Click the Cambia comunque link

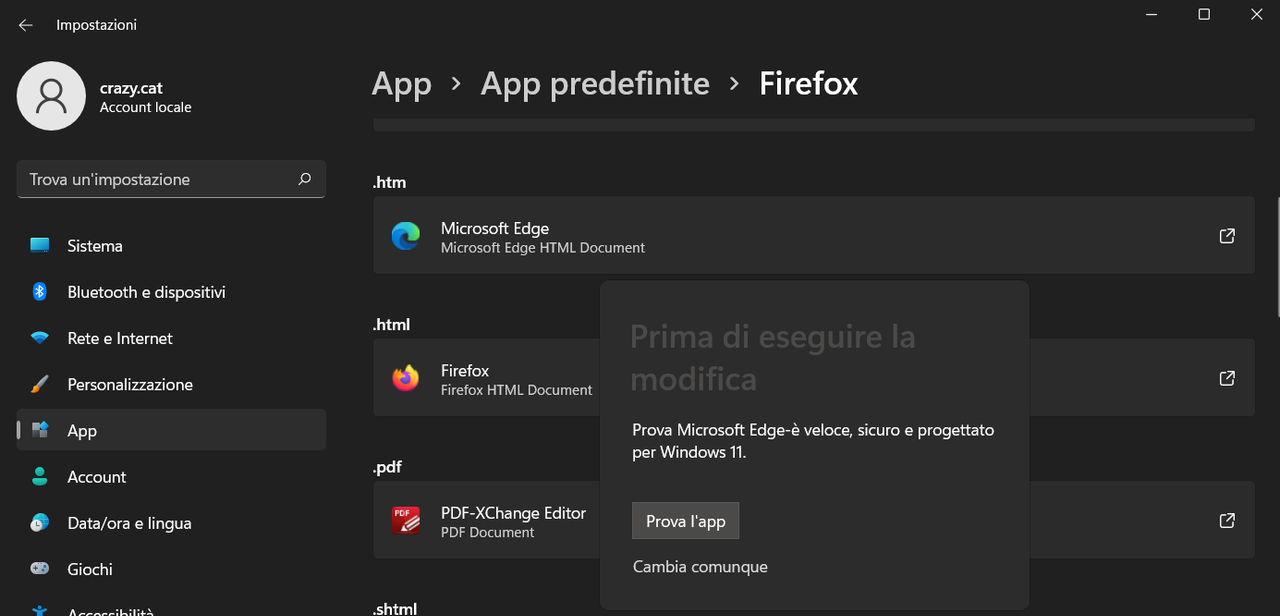click(700, 566)
